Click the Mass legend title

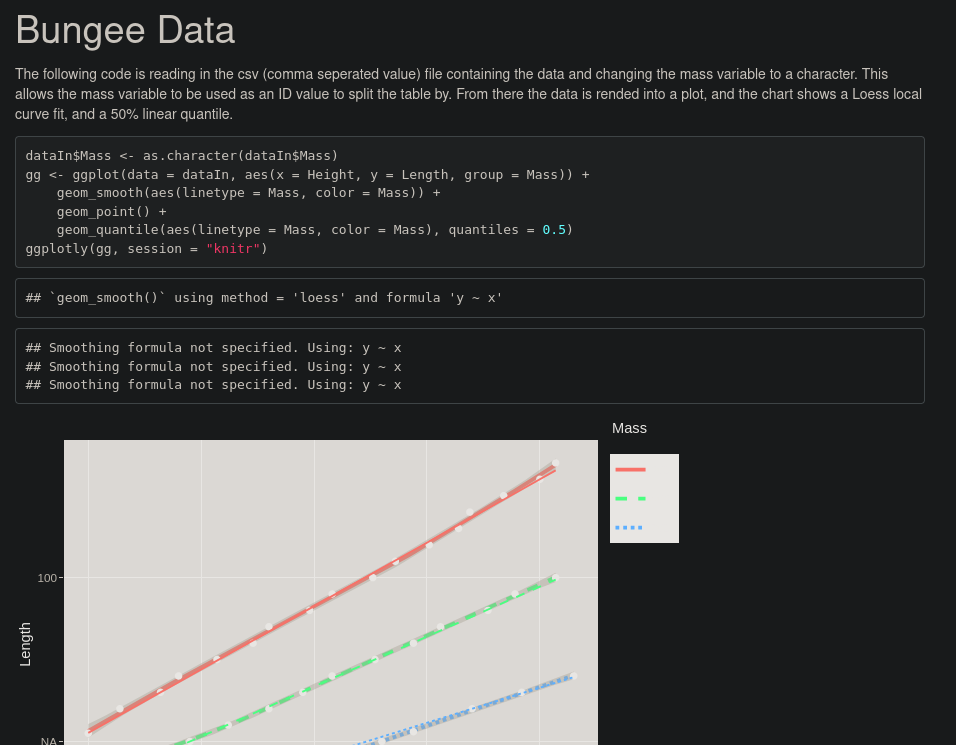point(629,428)
